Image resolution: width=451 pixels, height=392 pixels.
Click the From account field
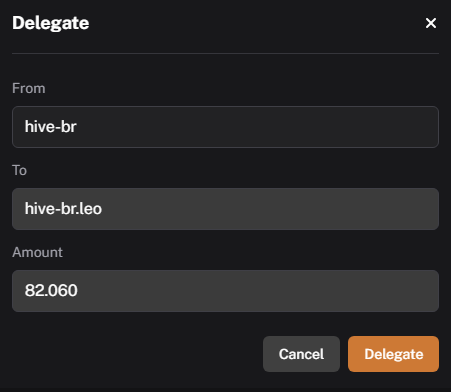225,127
